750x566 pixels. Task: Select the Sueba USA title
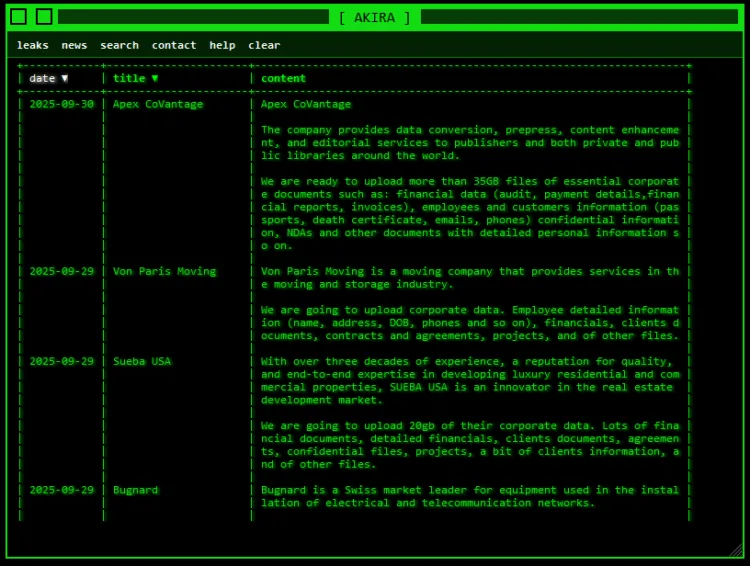tap(142, 361)
